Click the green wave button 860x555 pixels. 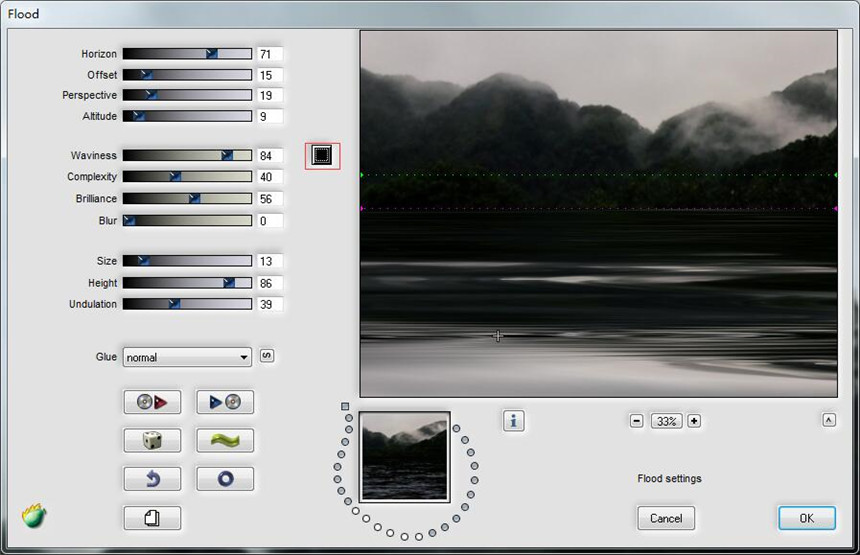pos(225,440)
